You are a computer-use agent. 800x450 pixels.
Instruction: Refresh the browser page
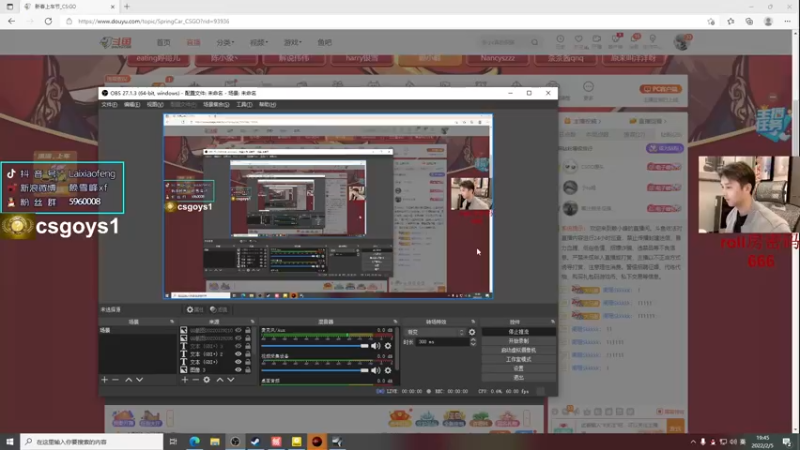pos(48,21)
